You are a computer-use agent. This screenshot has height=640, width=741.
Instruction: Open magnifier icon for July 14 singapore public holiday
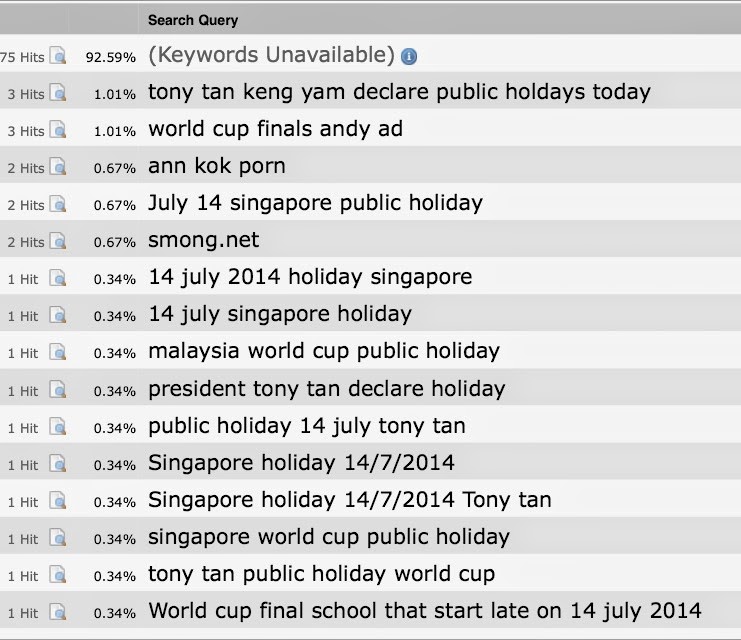(58, 204)
